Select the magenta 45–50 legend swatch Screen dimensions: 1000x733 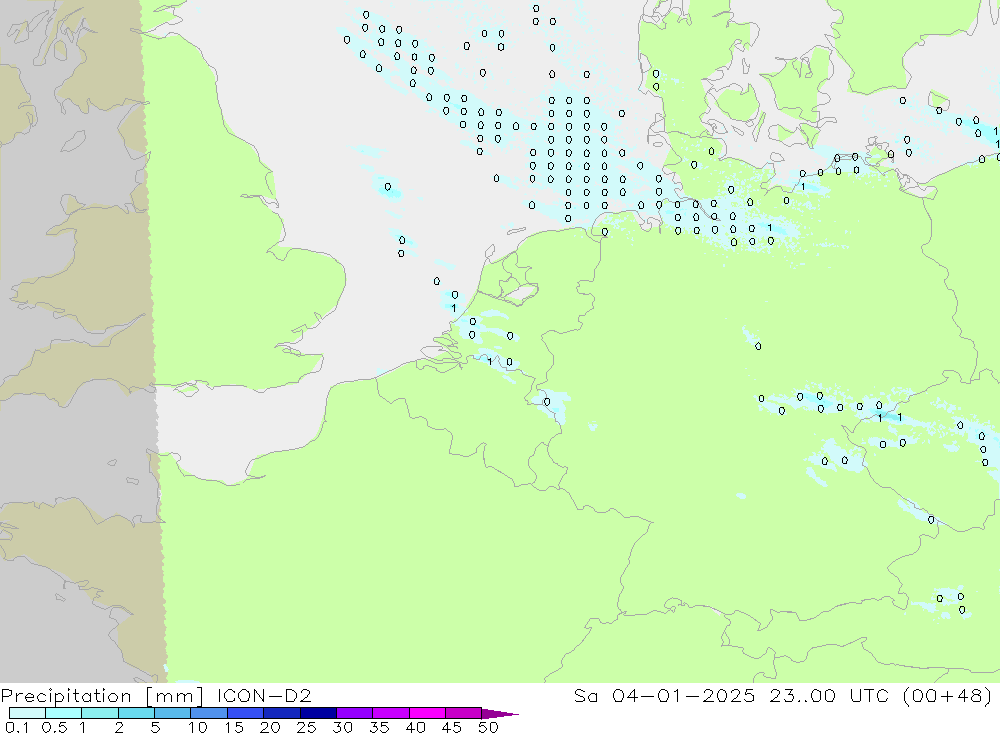click(463, 713)
